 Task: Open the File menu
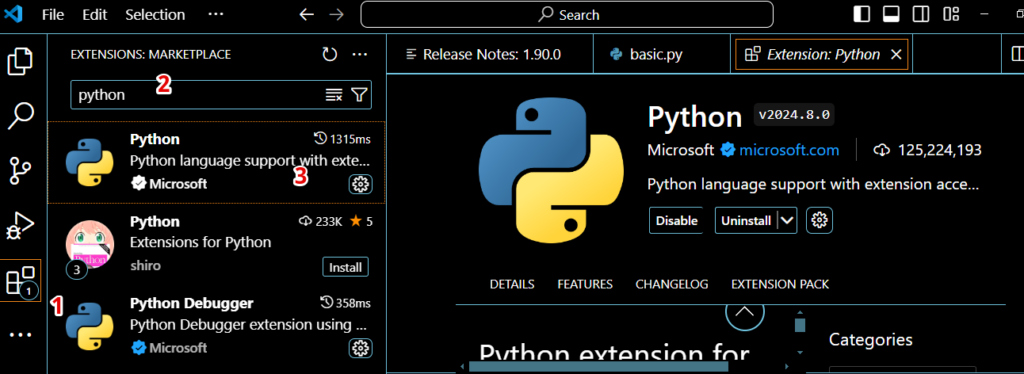click(53, 14)
